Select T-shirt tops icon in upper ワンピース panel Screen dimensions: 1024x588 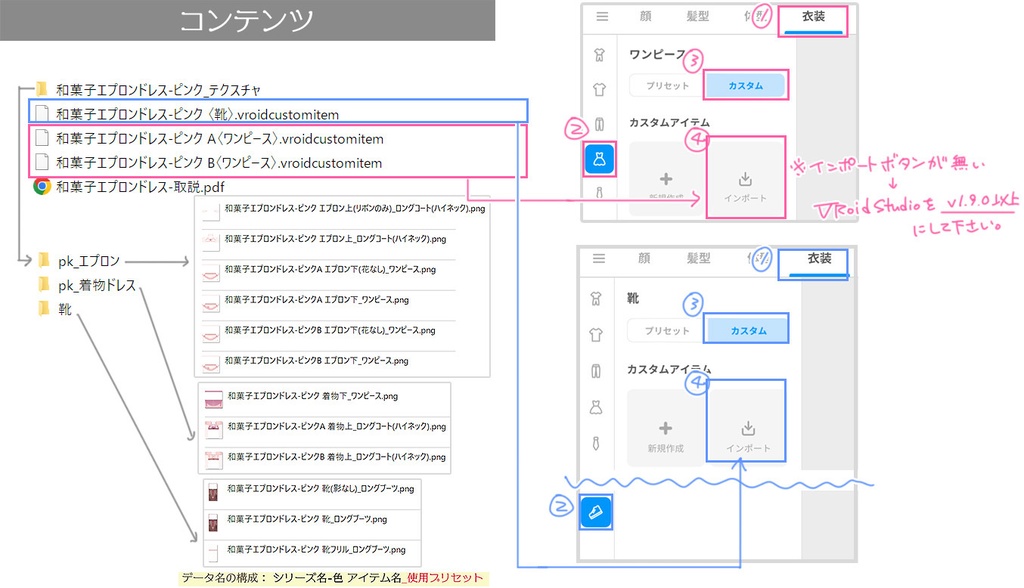click(600, 90)
